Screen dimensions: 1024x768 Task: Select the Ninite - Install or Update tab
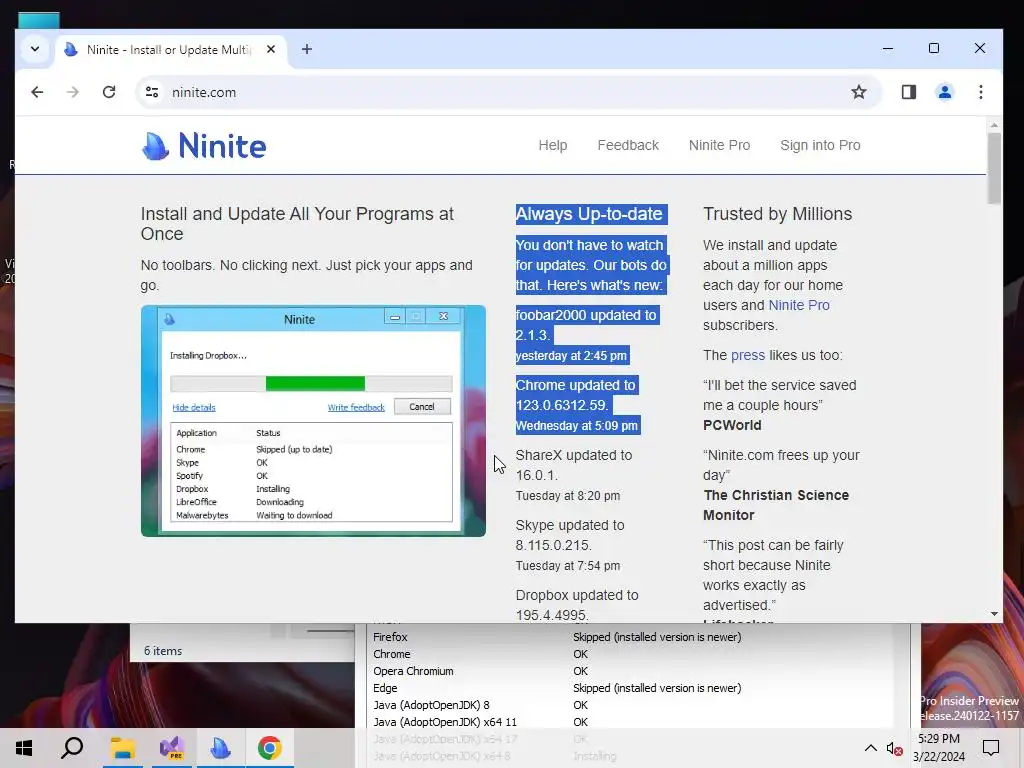point(168,50)
